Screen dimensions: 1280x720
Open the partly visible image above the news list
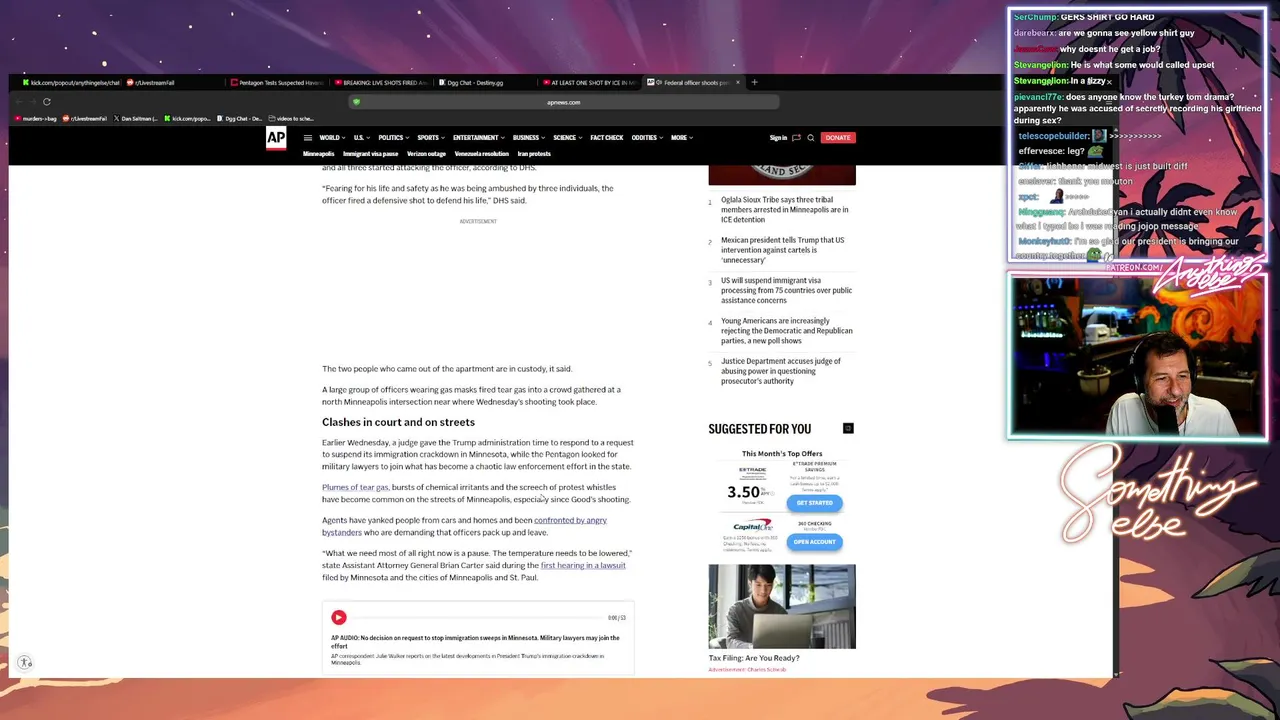(x=782, y=175)
